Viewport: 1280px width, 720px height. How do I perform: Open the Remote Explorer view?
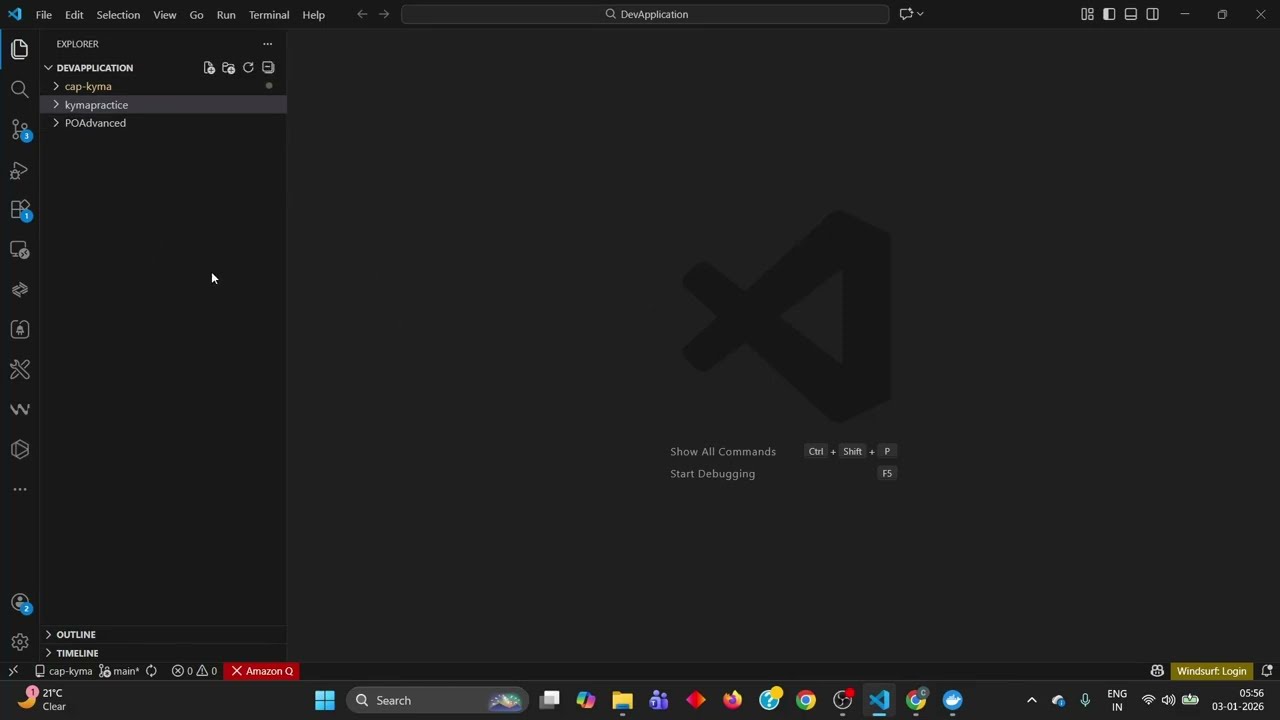pyautogui.click(x=19, y=250)
